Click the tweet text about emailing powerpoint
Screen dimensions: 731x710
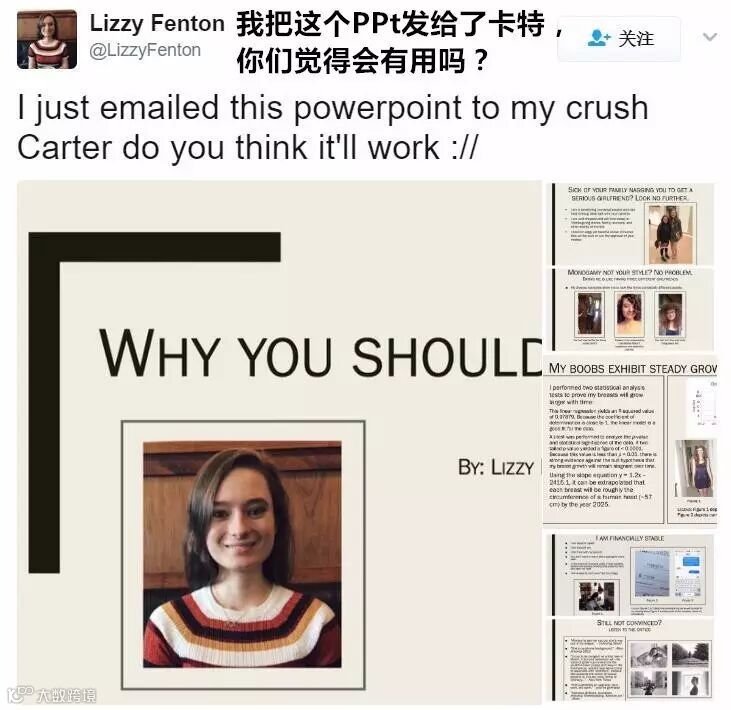point(332,127)
